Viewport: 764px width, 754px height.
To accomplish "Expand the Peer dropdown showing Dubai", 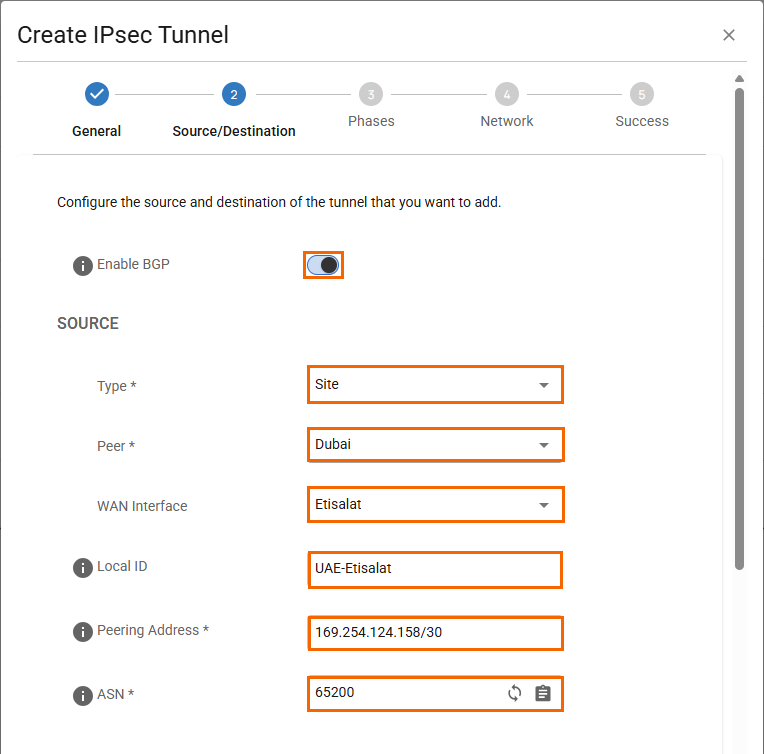I will [434, 444].
